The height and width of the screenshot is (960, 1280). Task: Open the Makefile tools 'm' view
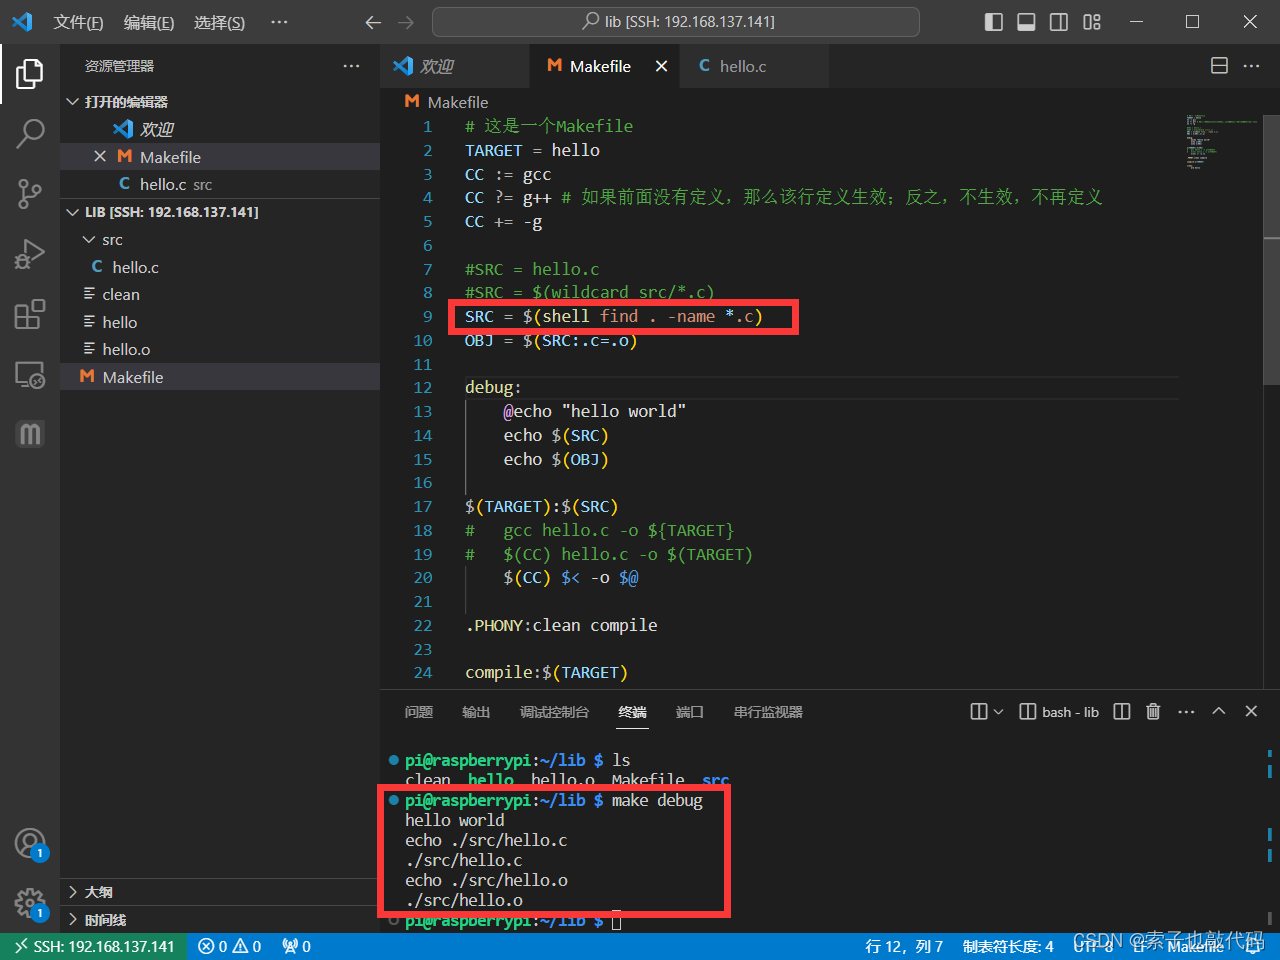[30, 434]
